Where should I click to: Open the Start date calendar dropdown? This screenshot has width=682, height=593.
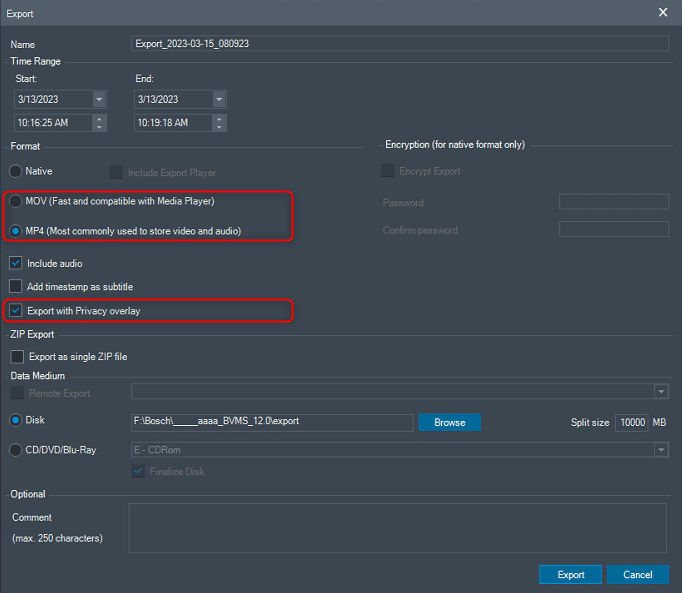click(x=99, y=99)
